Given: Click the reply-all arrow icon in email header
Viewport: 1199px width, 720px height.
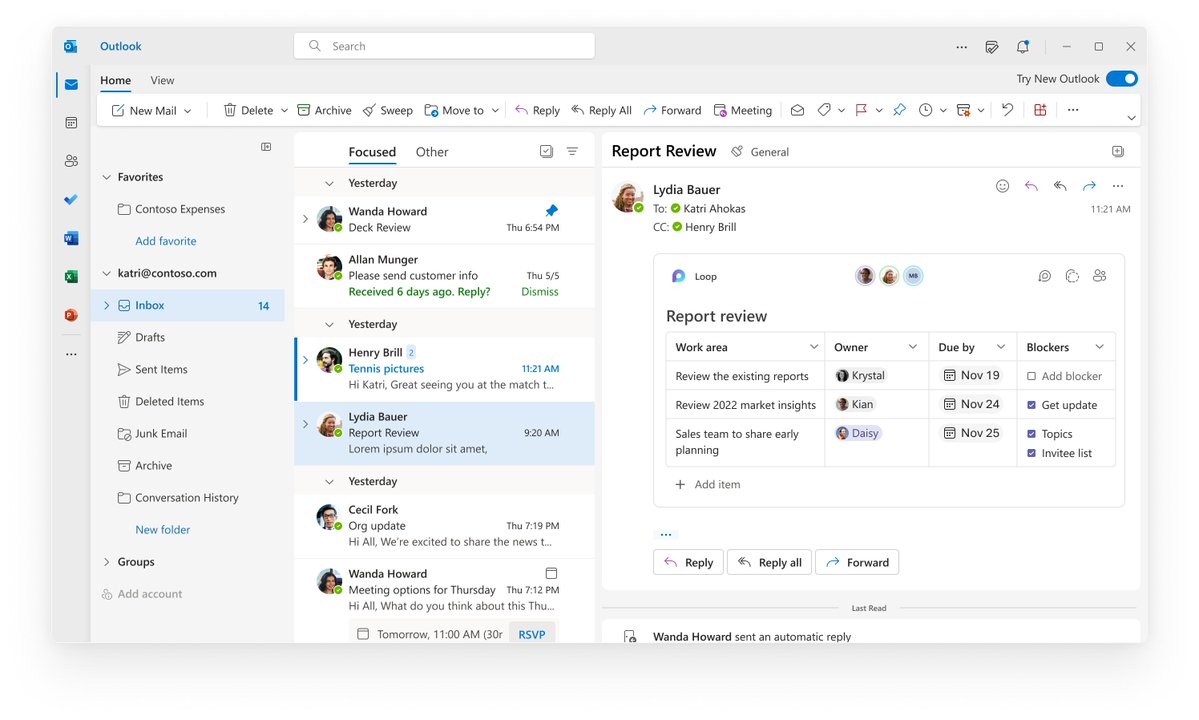Looking at the screenshot, I should [1060, 186].
